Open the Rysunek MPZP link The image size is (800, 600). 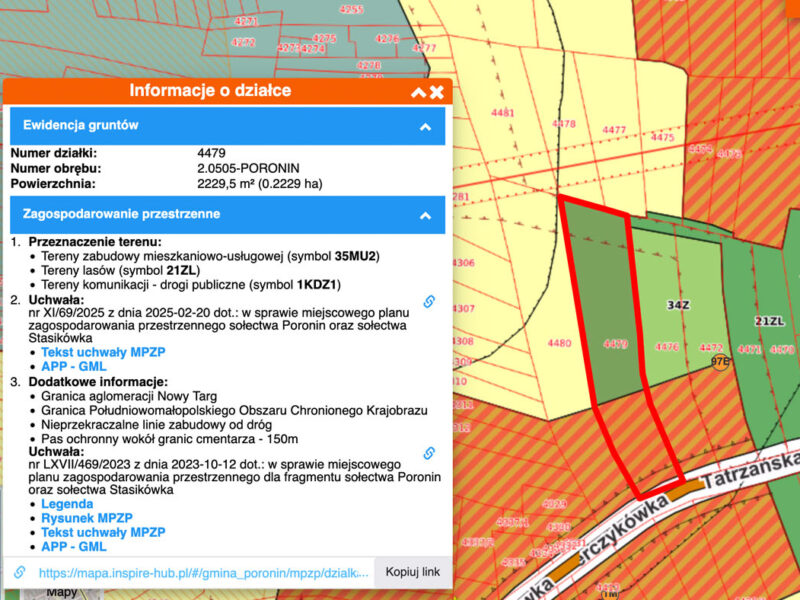(x=87, y=518)
